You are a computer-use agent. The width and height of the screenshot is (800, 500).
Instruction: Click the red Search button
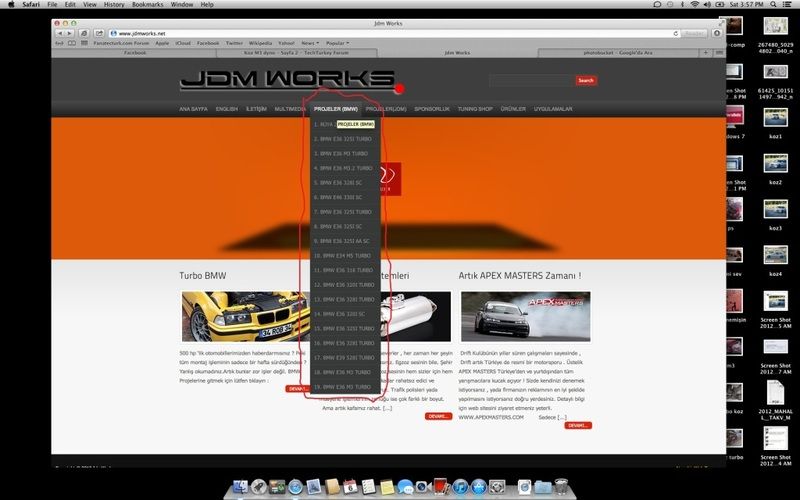[x=586, y=80]
